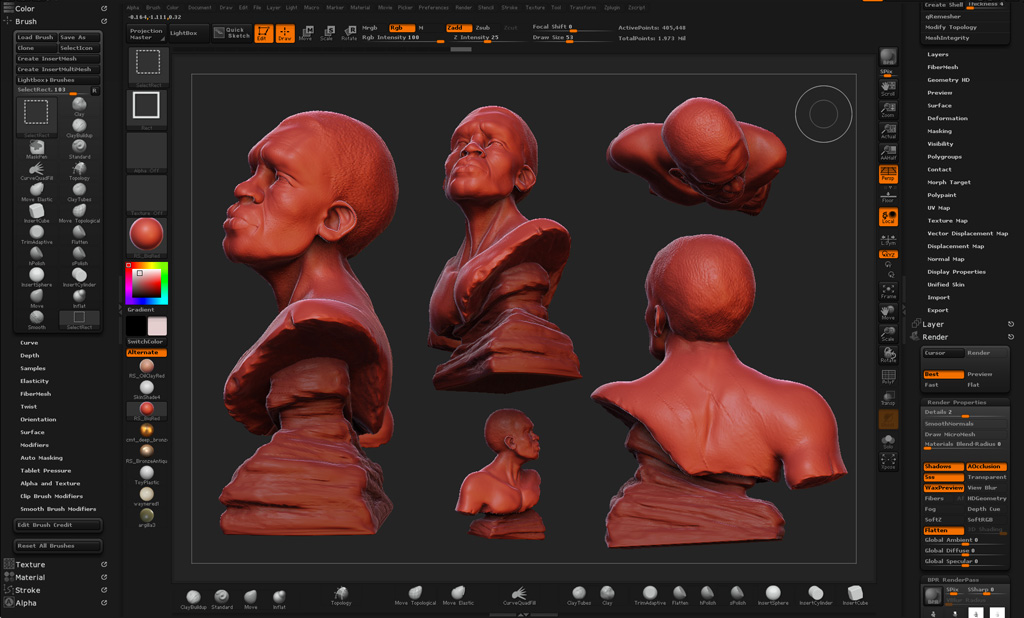Open the Preferences menu
1024x618 pixels.
433,7
